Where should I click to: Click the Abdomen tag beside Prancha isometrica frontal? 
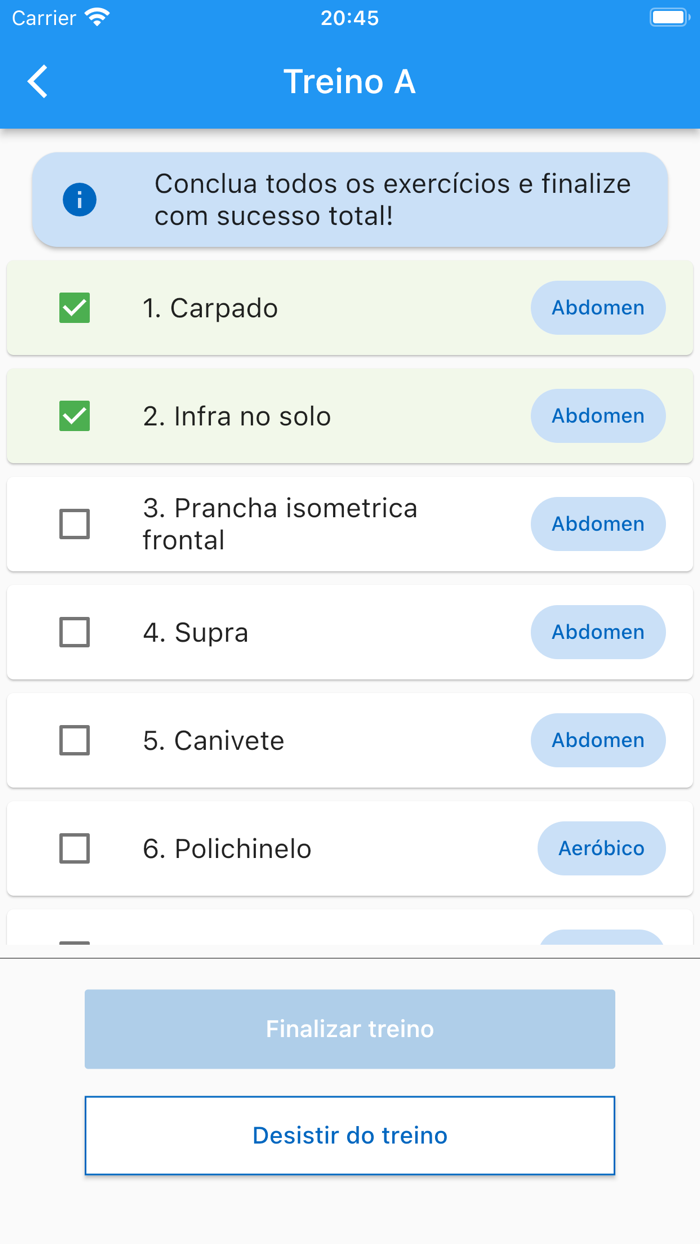coord(597,524)
